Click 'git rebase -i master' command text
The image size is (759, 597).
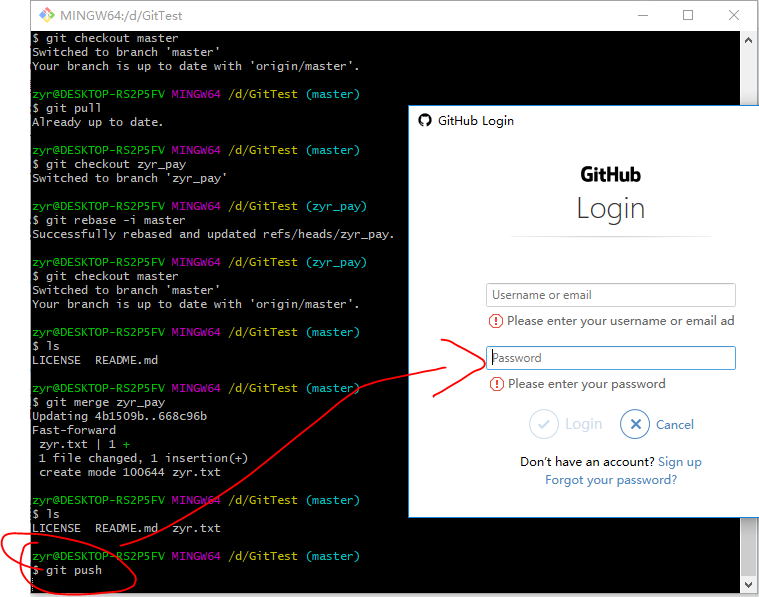tap(109, 220)
